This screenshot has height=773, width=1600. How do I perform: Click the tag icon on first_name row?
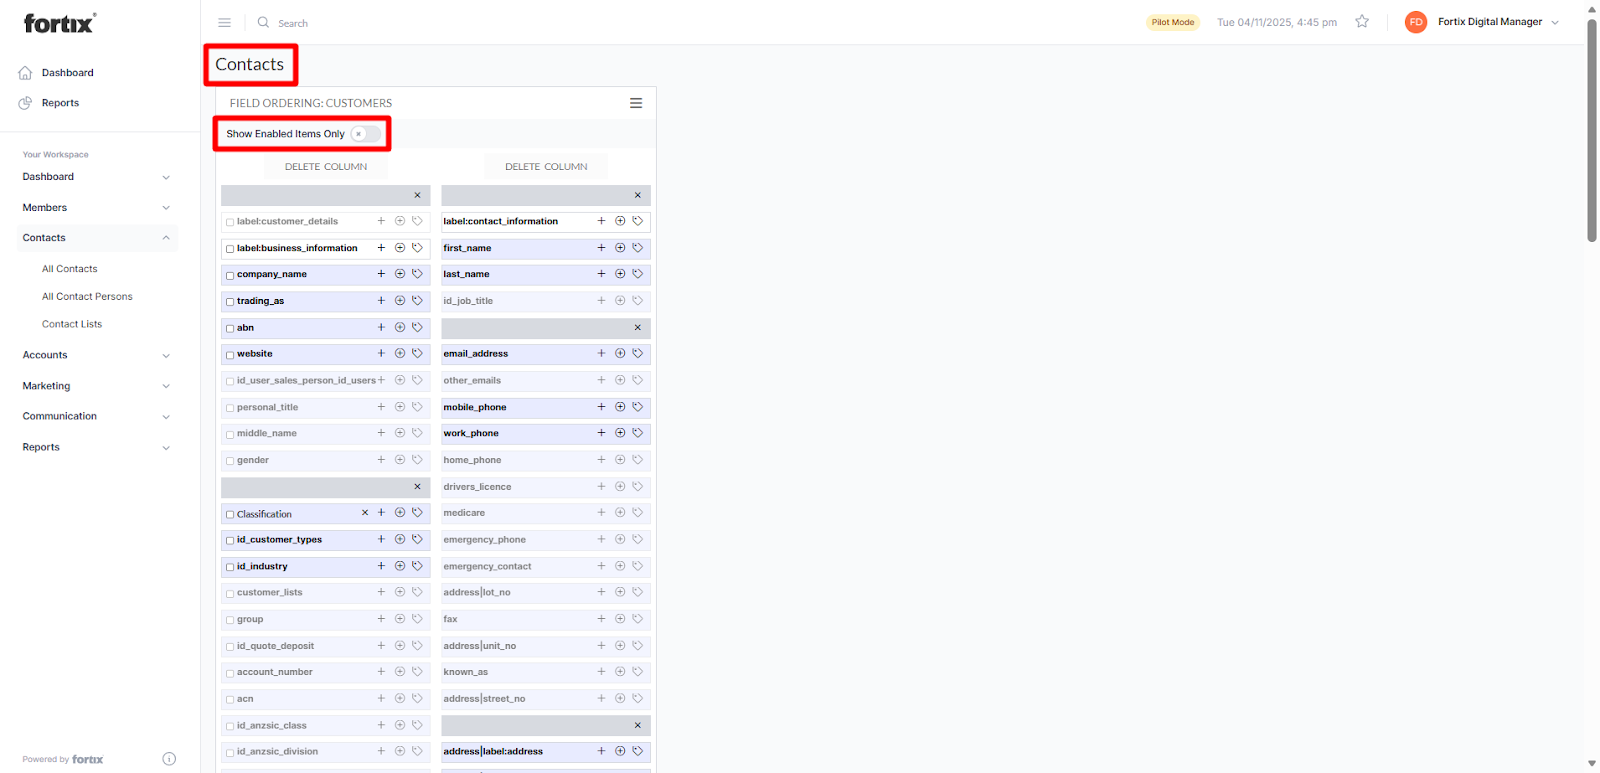tap(637, 248)
